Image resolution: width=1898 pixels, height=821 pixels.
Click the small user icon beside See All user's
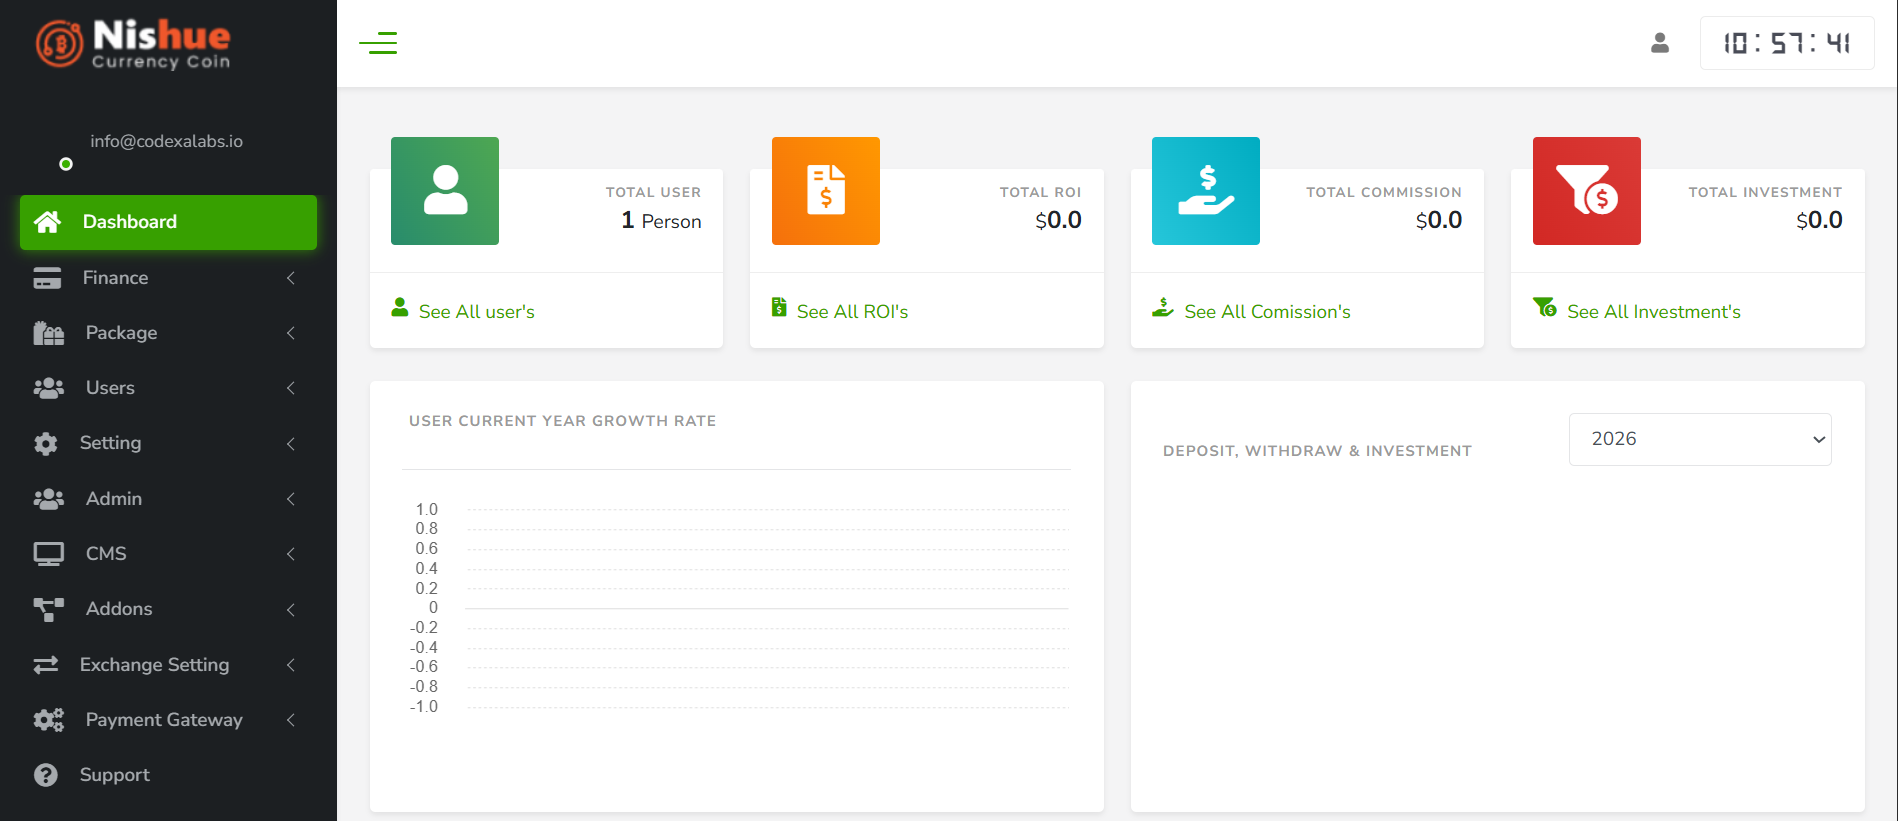point(400,307)
